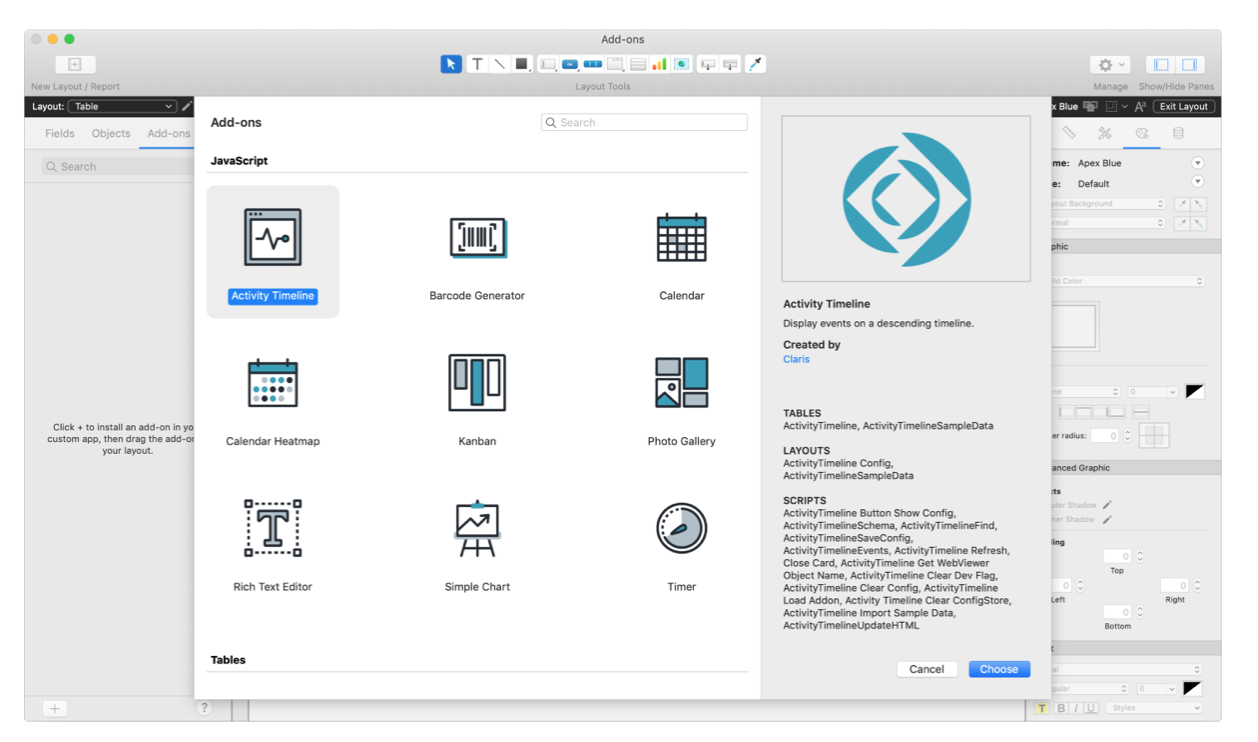This screenshot has width=1258, height=742.
Task: Edit layout with the pencil icon
Action: tap(187, 106)
